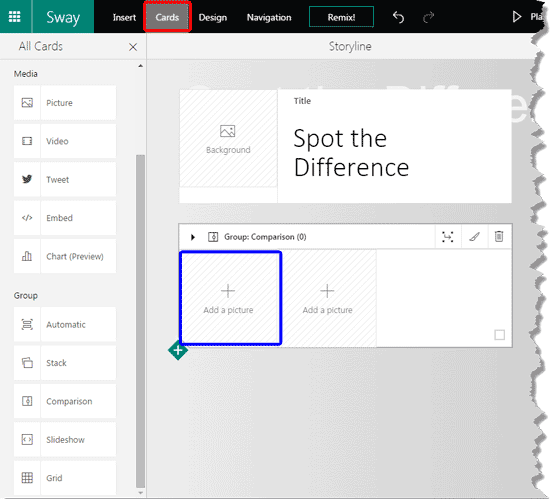Click the Media section label
The height and width of the screenshot is (499, 550).
[26, 74]
